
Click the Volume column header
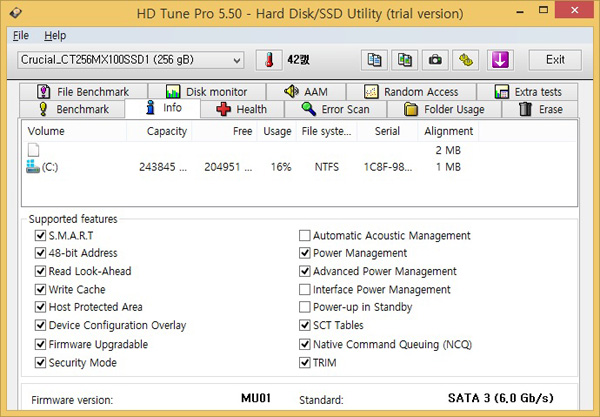click(x=74, y=131)
